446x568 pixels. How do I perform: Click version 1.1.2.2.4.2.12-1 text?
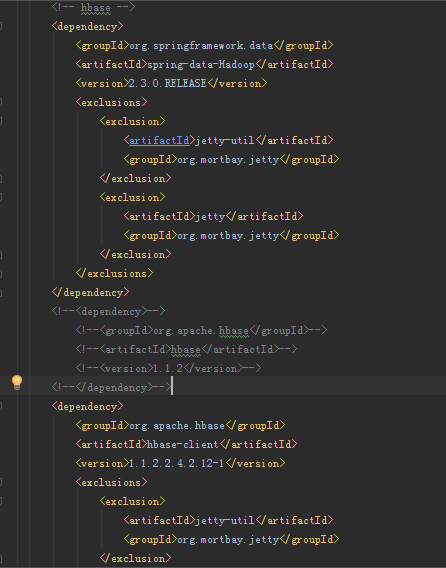[x=176, y=463]
